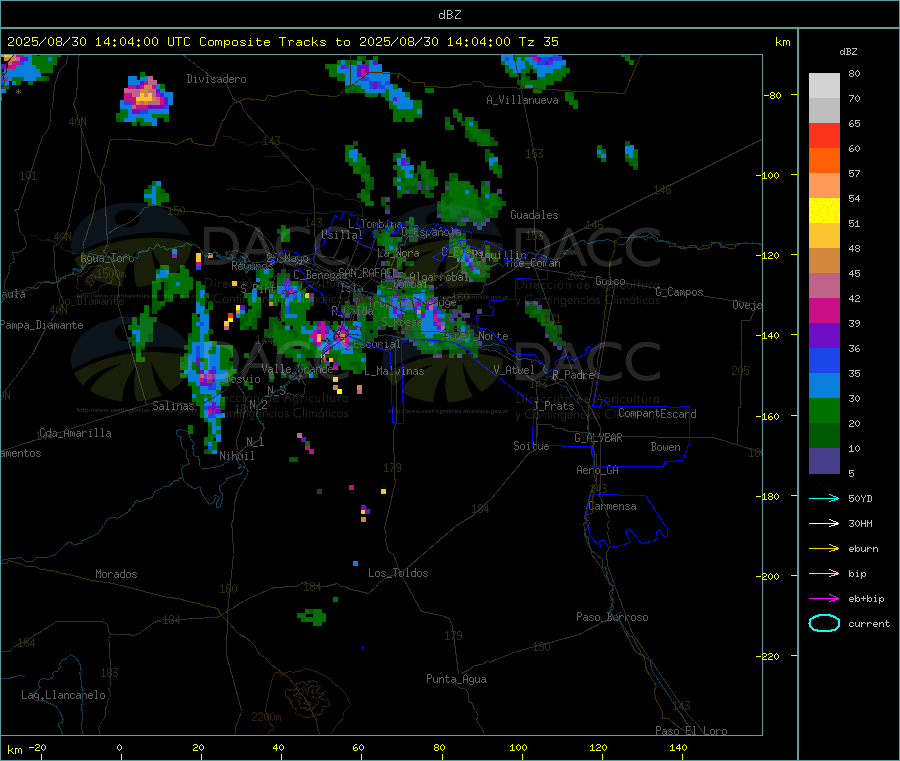
Task: Click the 0 km tick on the horizontal axis
Action: [x=119, y=747]
